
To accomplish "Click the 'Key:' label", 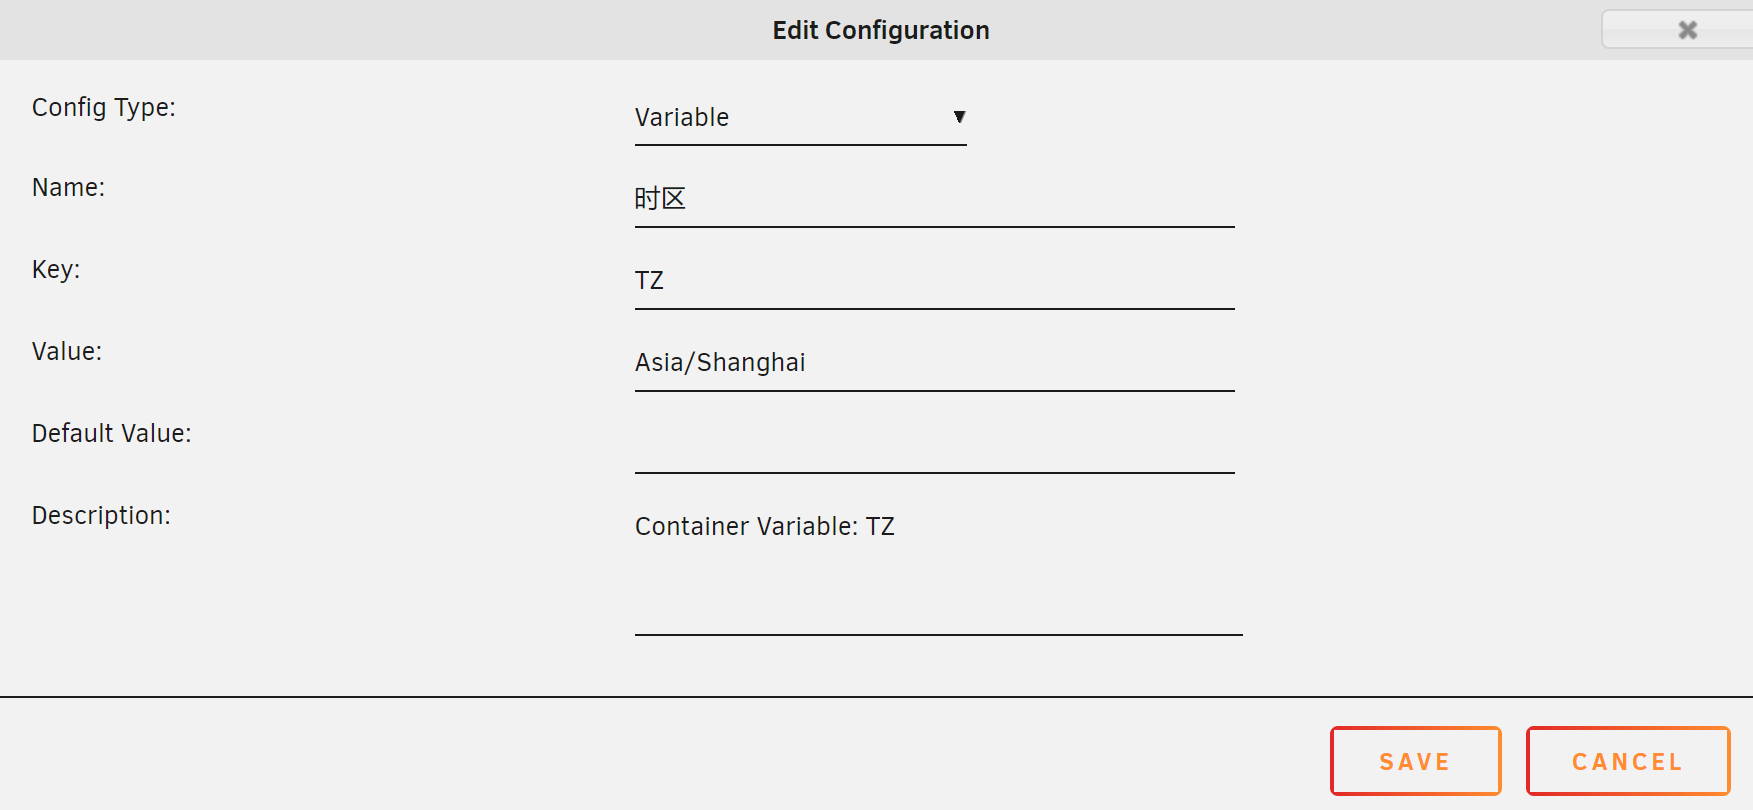I will pyautogui.click(x=56, y=270).
